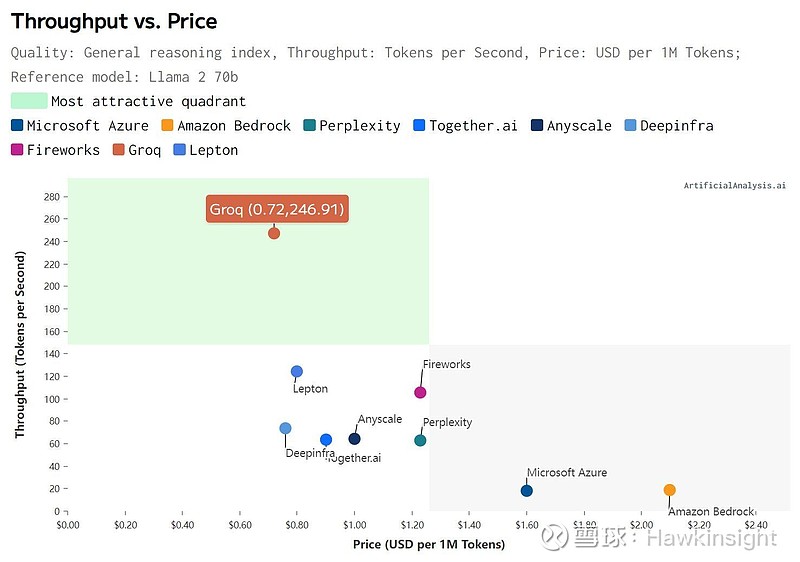Toggle Groq legend entry

[x=145, y=150]
